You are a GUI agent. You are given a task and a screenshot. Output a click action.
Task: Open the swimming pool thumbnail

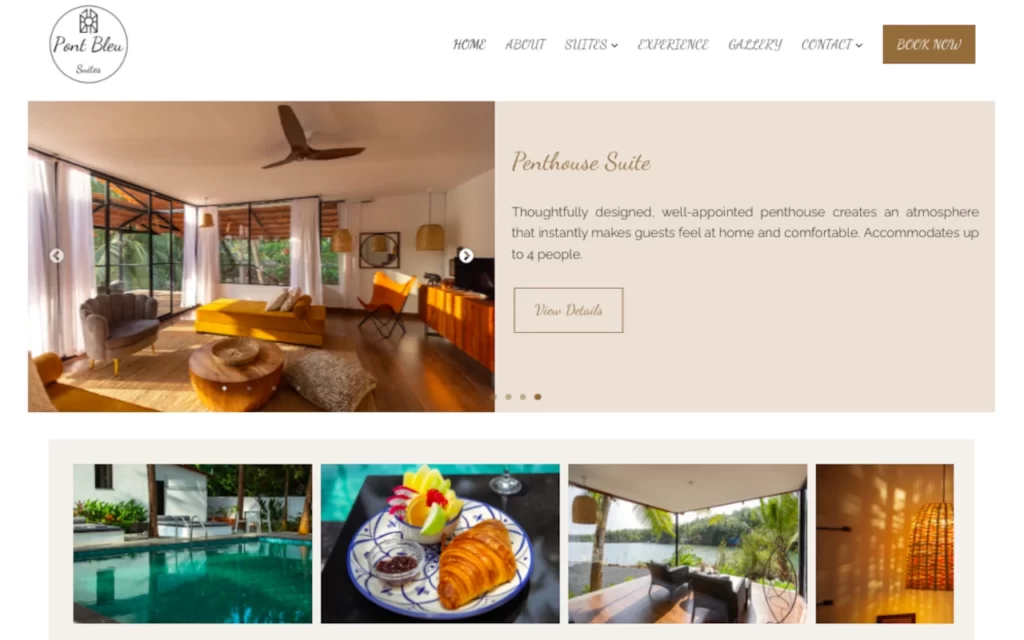point(193,543)
